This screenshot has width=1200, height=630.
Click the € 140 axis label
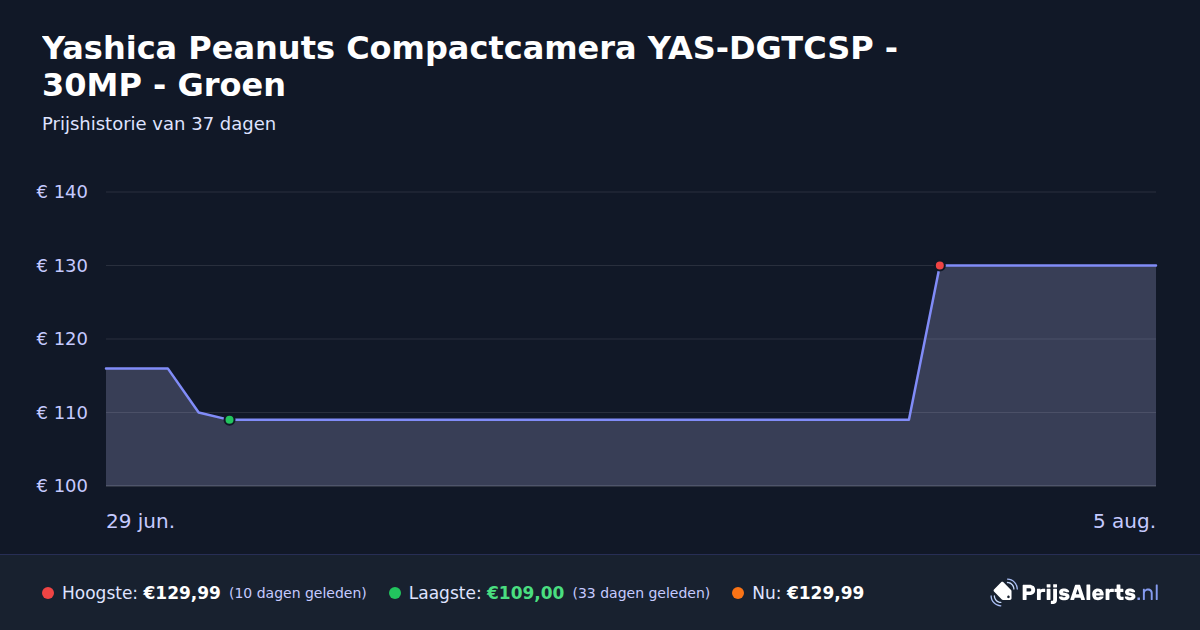pos(62,192)
